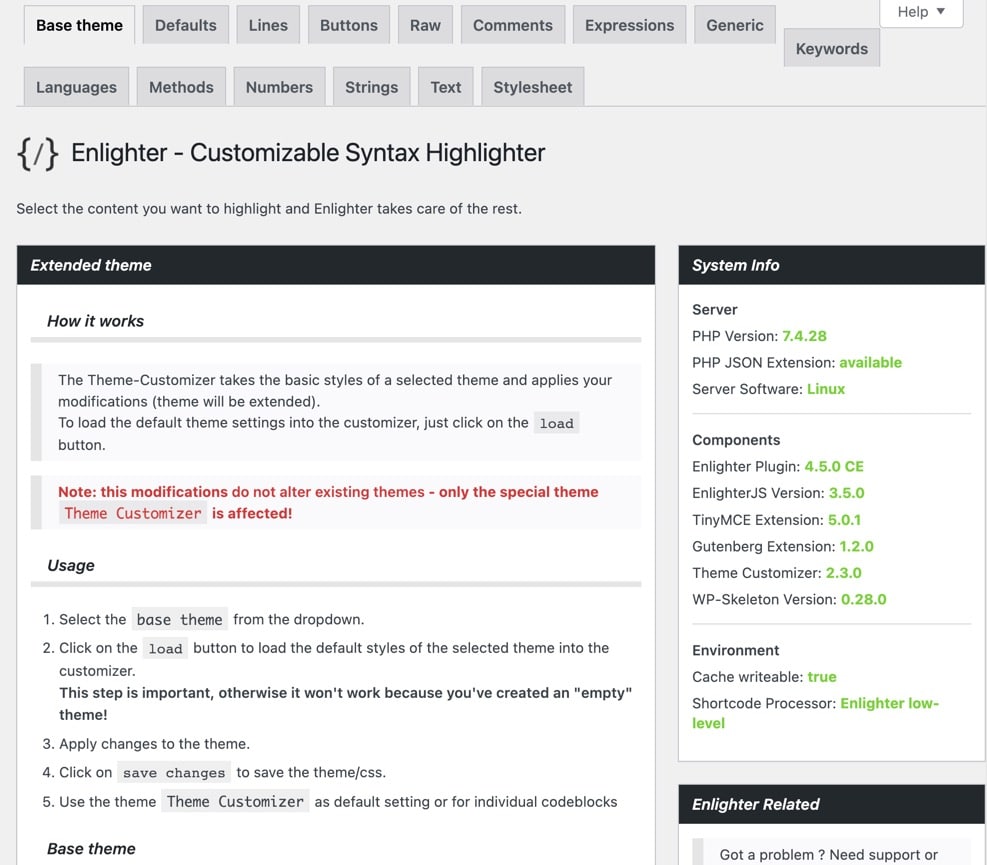Image resolution: width=987 pixels, height=865 pixels.
Task: Click the Enlighter curly braces logo icon
Action: pos(37,153)
